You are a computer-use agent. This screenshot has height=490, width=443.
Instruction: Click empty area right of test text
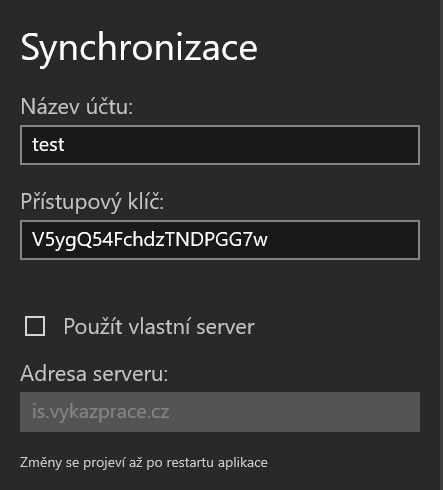[240, 145]
